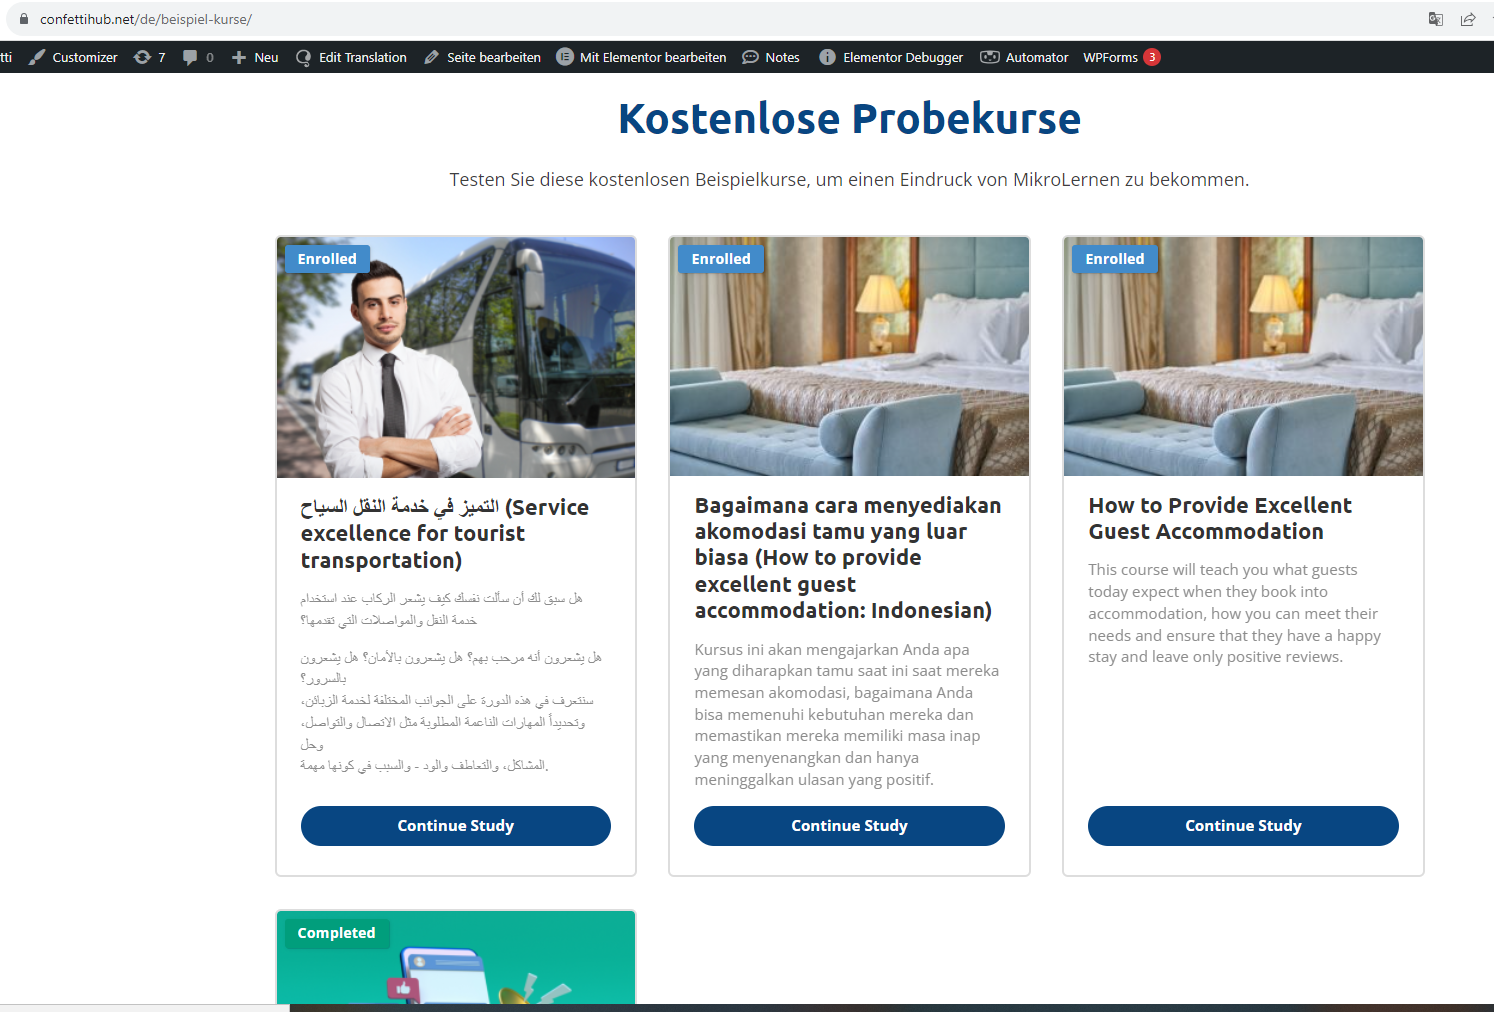Click the browser translate page icon
The image size is (1494, 1012).
pos(1436,19)
